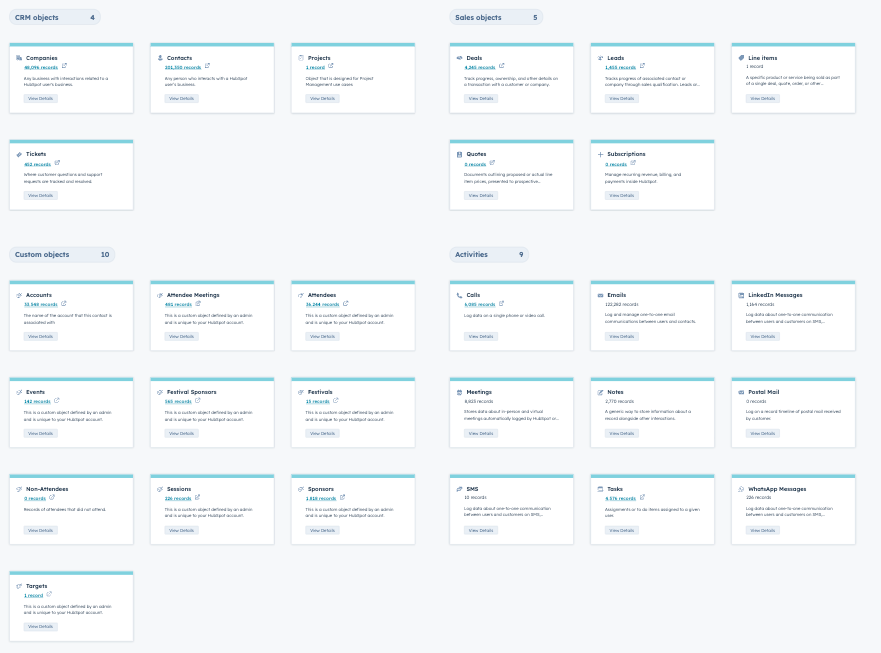Open external link icon beside Sponsors records
The image size is (881, 653).
pos(342,497)
